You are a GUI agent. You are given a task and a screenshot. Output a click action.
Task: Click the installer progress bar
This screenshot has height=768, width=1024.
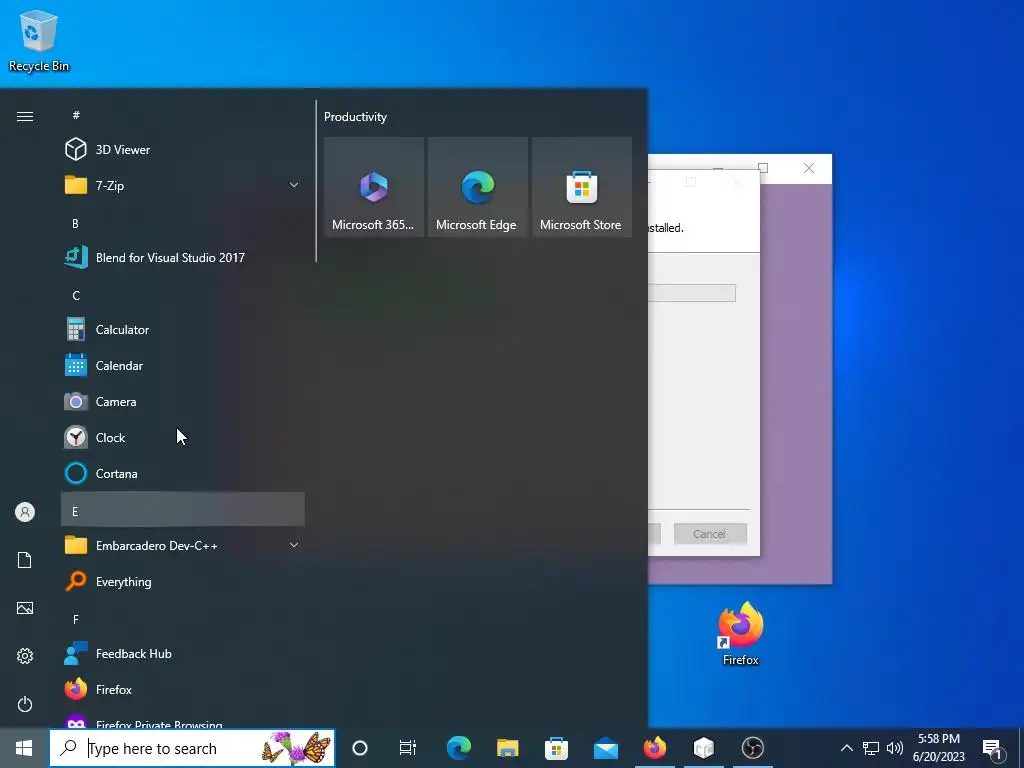(x=692, y=293)
